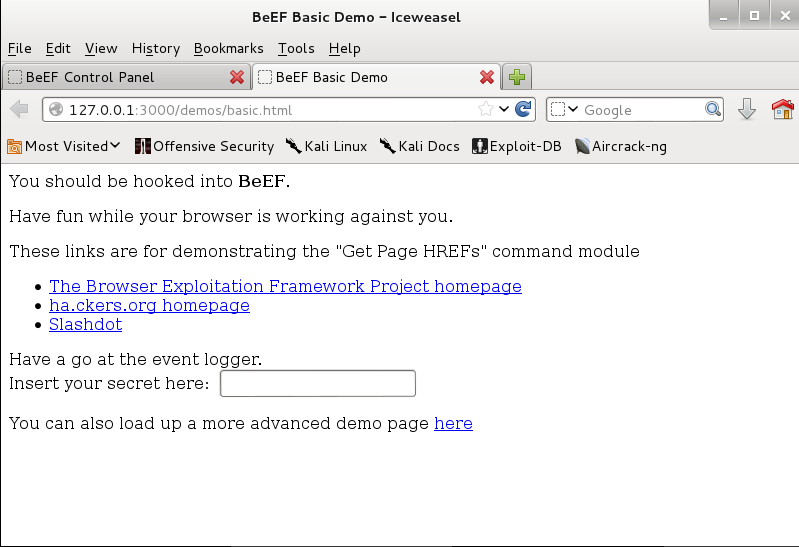
Task: Reload the page with the refresh icon
Action: (x=523, y=109)
